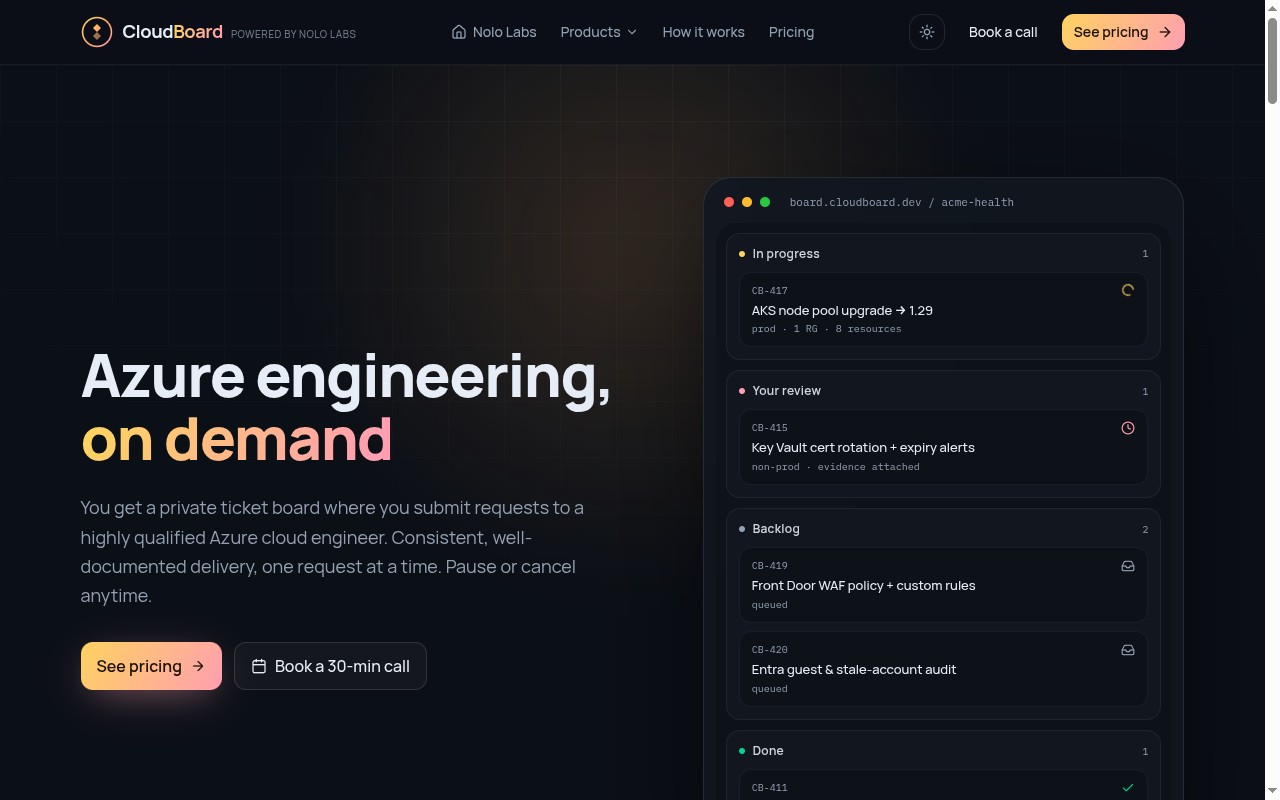This screenshot has height=800, width=1280.
Task: Click the page's vertical scrollbar thumb
Action: (1272, 60)
